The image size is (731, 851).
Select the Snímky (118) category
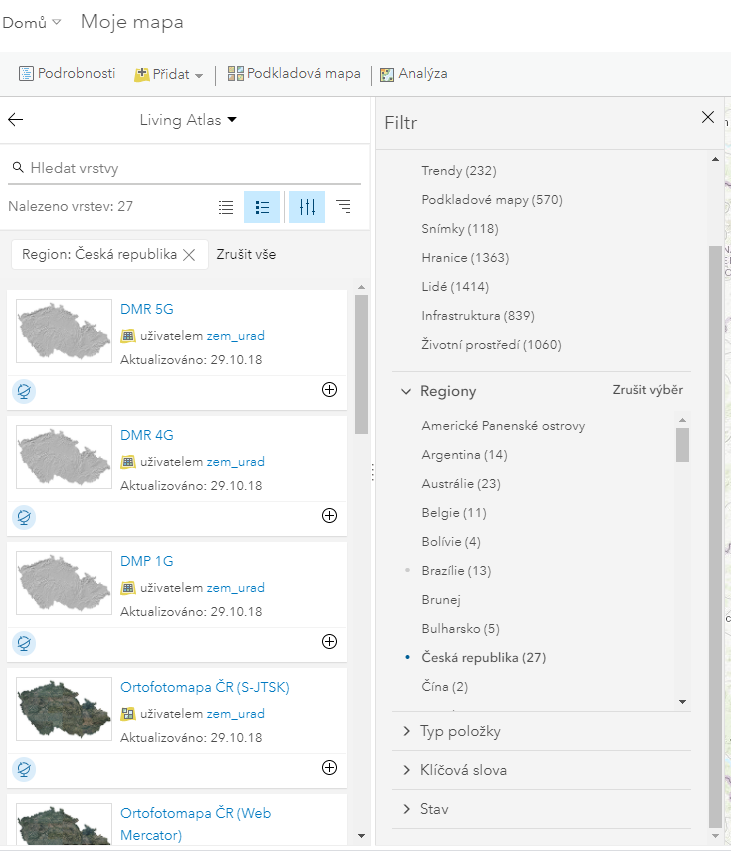coord(460,228)
